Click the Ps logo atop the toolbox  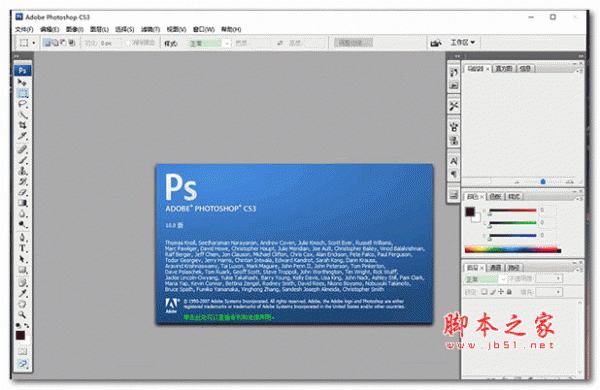tap(22, 70)
